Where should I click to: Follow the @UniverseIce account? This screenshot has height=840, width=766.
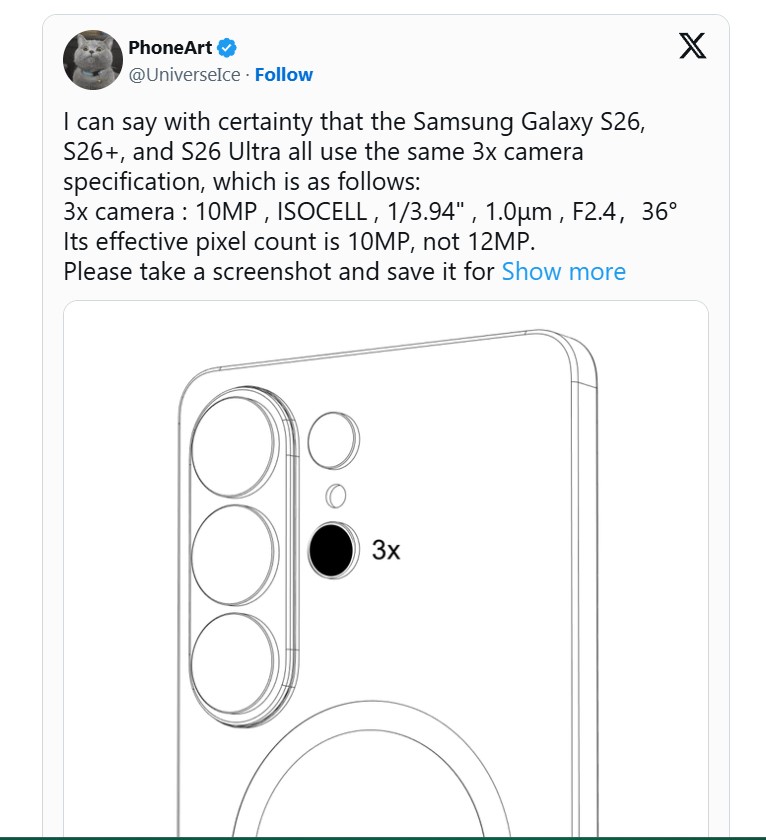(x=283, y=74)
